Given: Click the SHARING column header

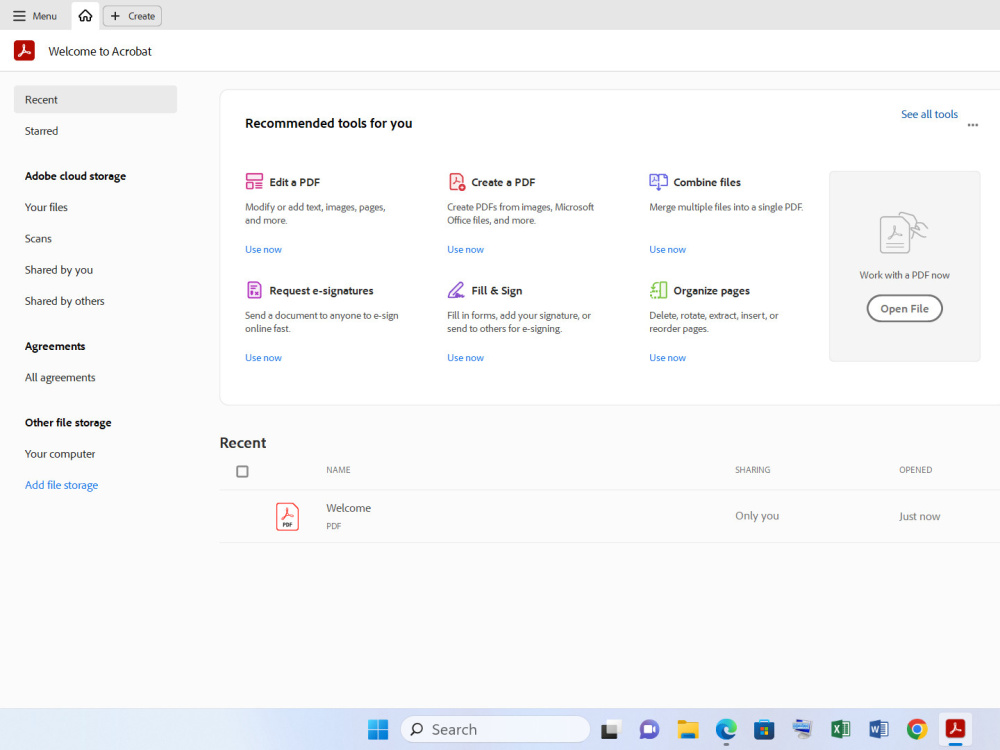Looking at the screenshot, I should (753, 470).
